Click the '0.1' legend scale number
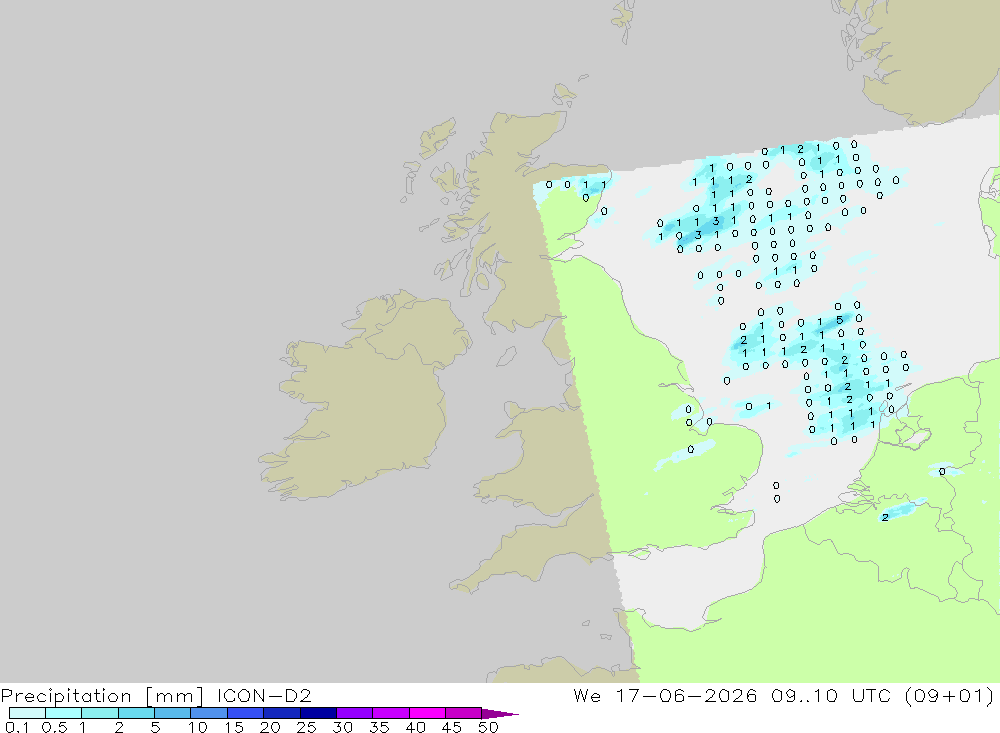Screen dimensions: 1000x733 pyautogui.click(x=17, y=727)
